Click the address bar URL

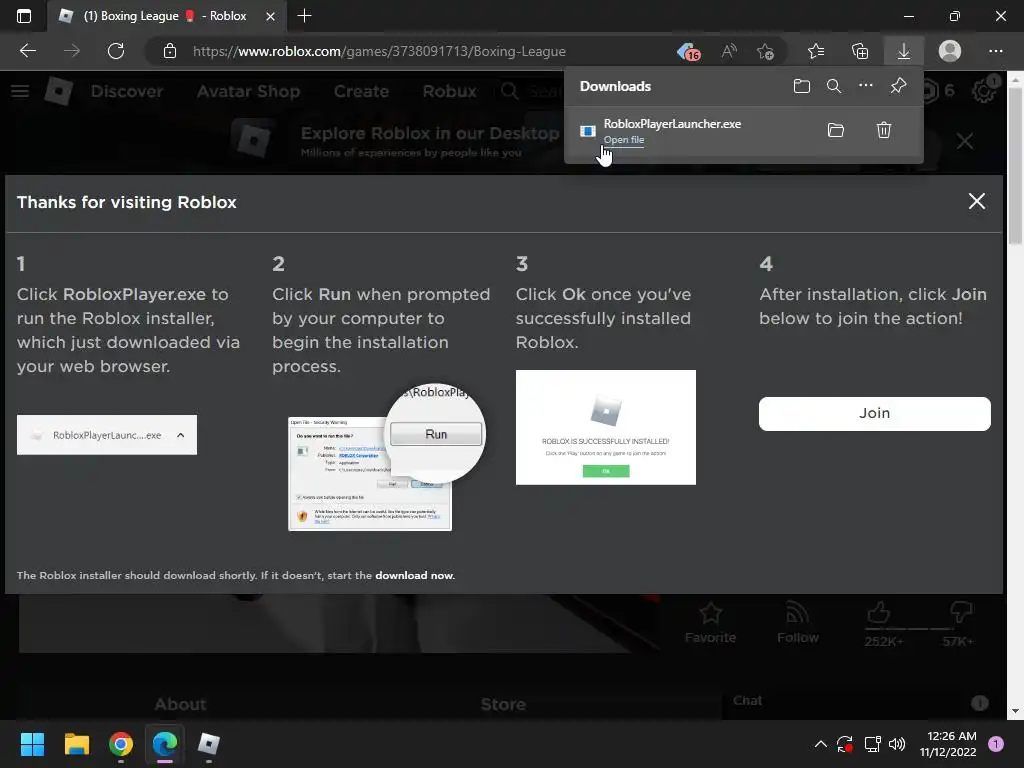tap(379, 51)
